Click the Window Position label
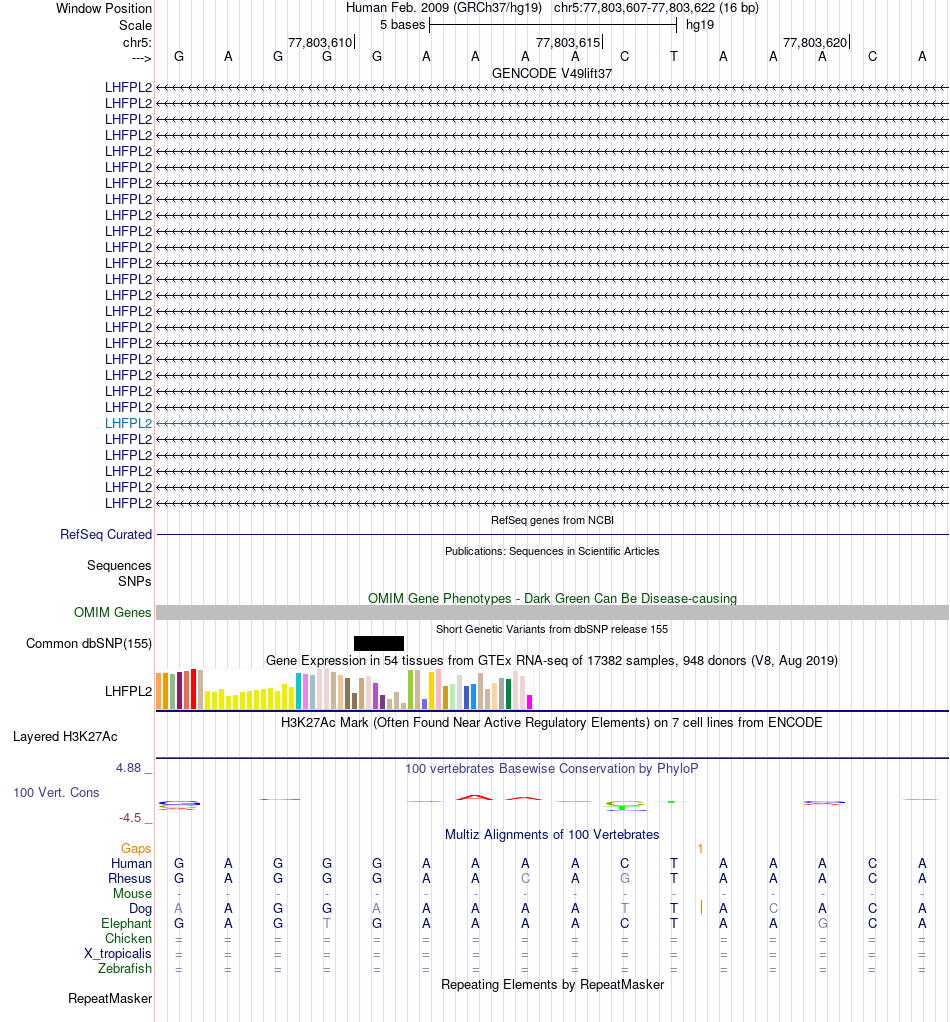 (x=104, y=8)
